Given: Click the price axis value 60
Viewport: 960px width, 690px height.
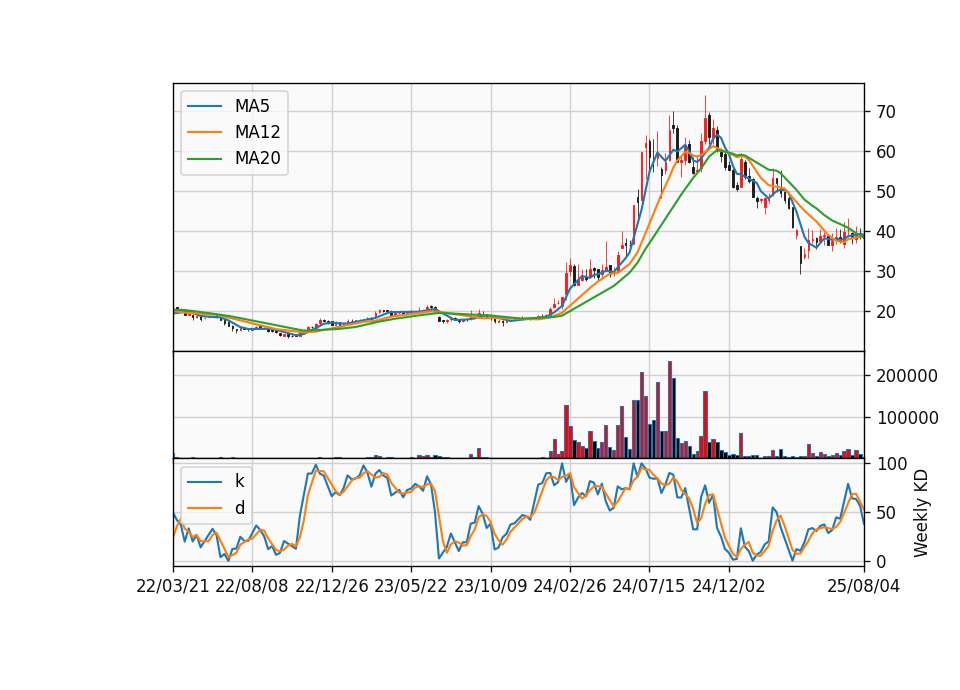Looking at the screenshot, I should tap(886, 152).
